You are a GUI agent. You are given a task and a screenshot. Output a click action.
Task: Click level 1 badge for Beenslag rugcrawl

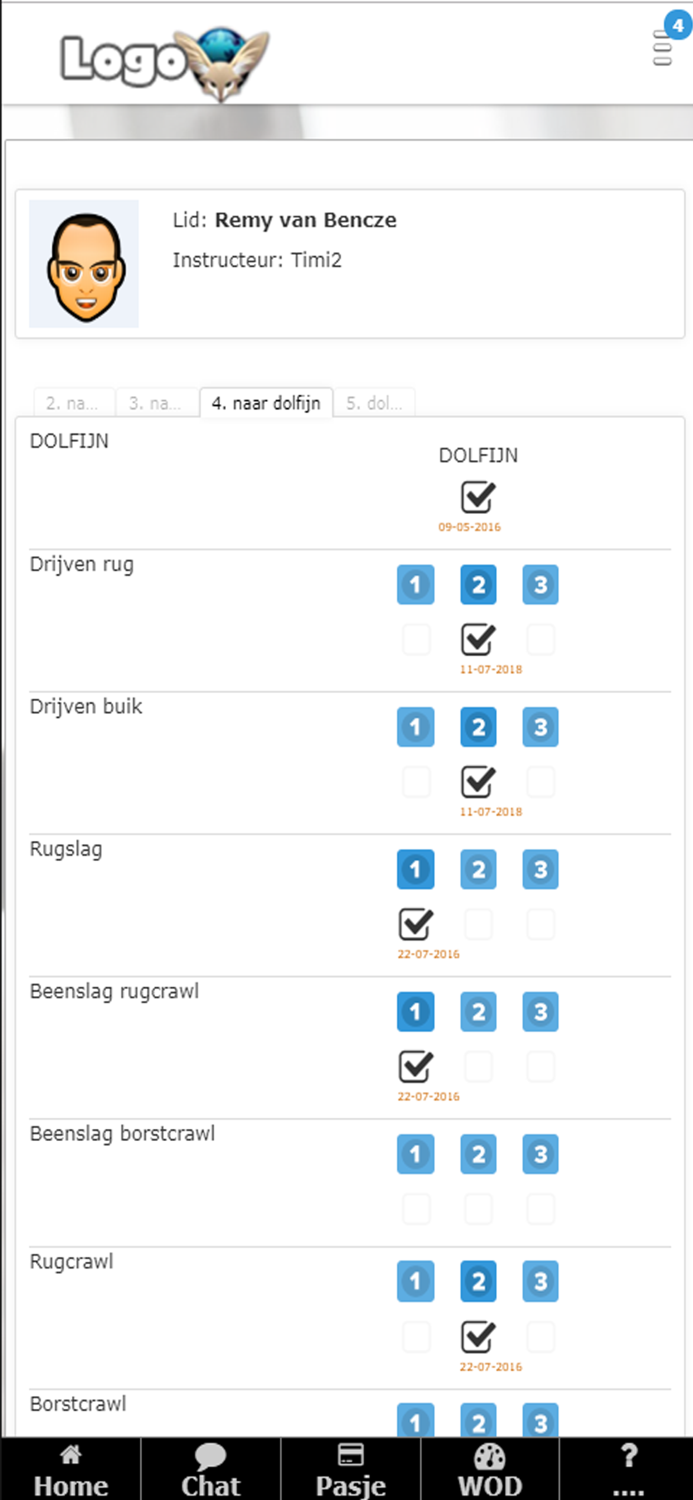tap(416, 1011)
